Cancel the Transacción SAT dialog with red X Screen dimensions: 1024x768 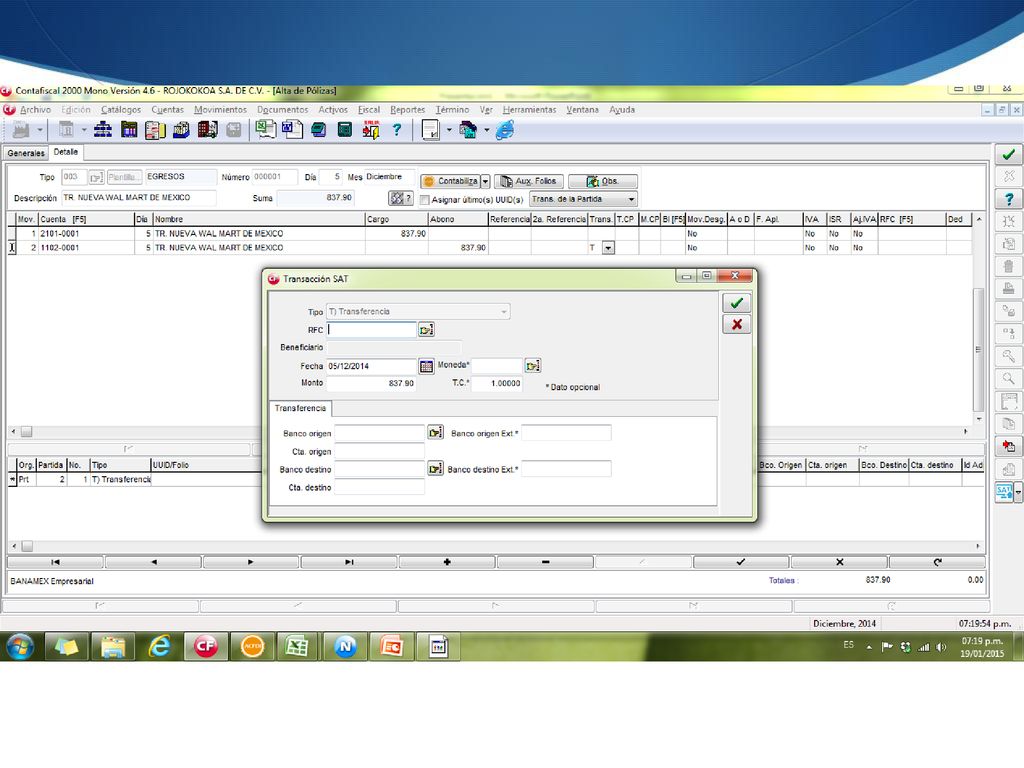click(737, 325)
